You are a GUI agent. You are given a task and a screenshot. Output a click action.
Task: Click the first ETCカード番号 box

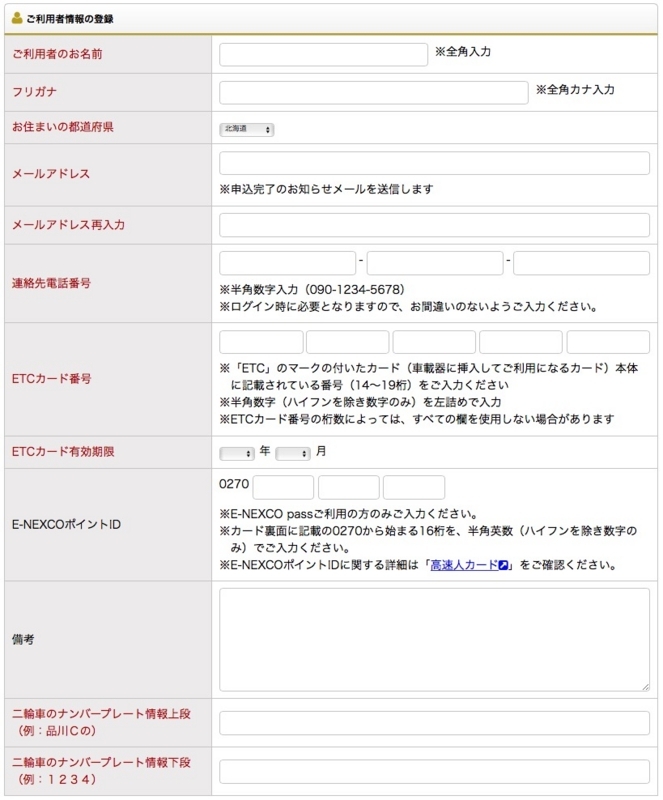tap(261, 342)
